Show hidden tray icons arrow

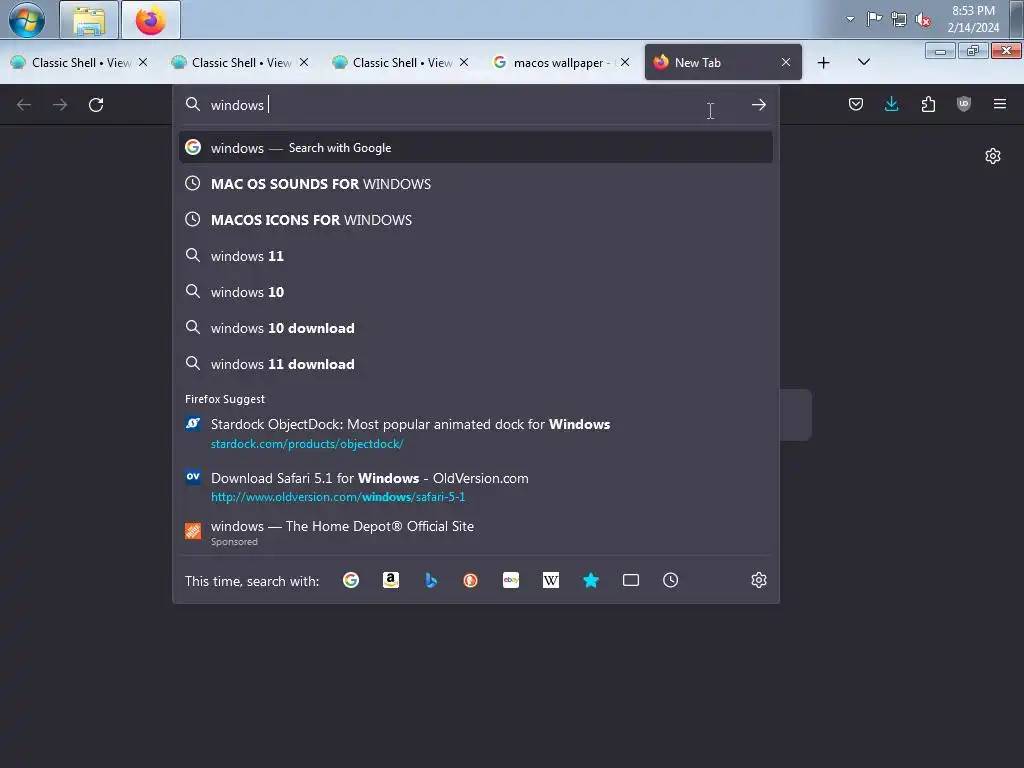(x=850, y=19)
